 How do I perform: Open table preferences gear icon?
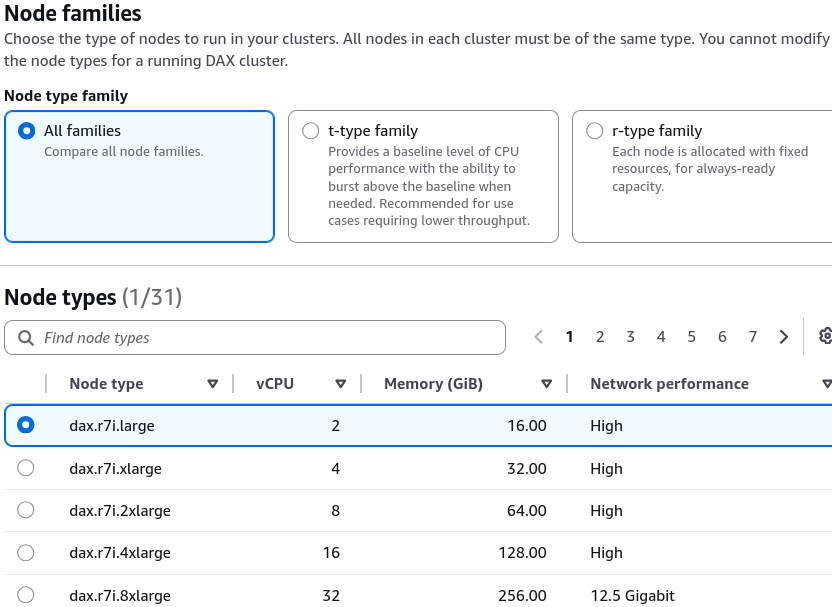(825, 336)
